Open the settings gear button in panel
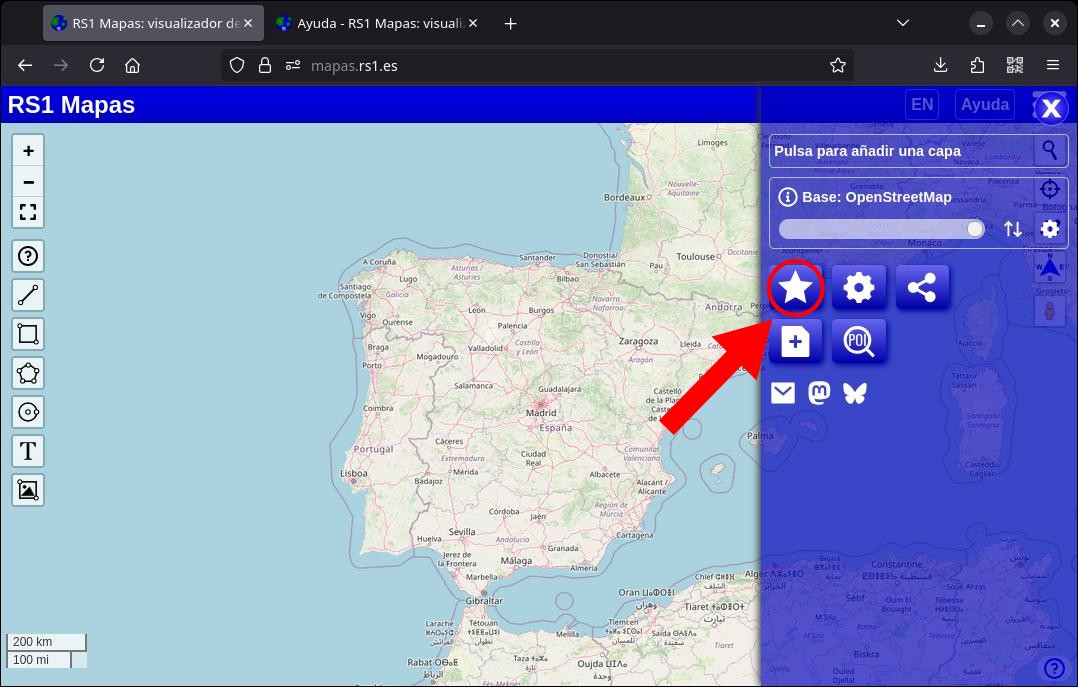1078x687 pixels. 859,287
